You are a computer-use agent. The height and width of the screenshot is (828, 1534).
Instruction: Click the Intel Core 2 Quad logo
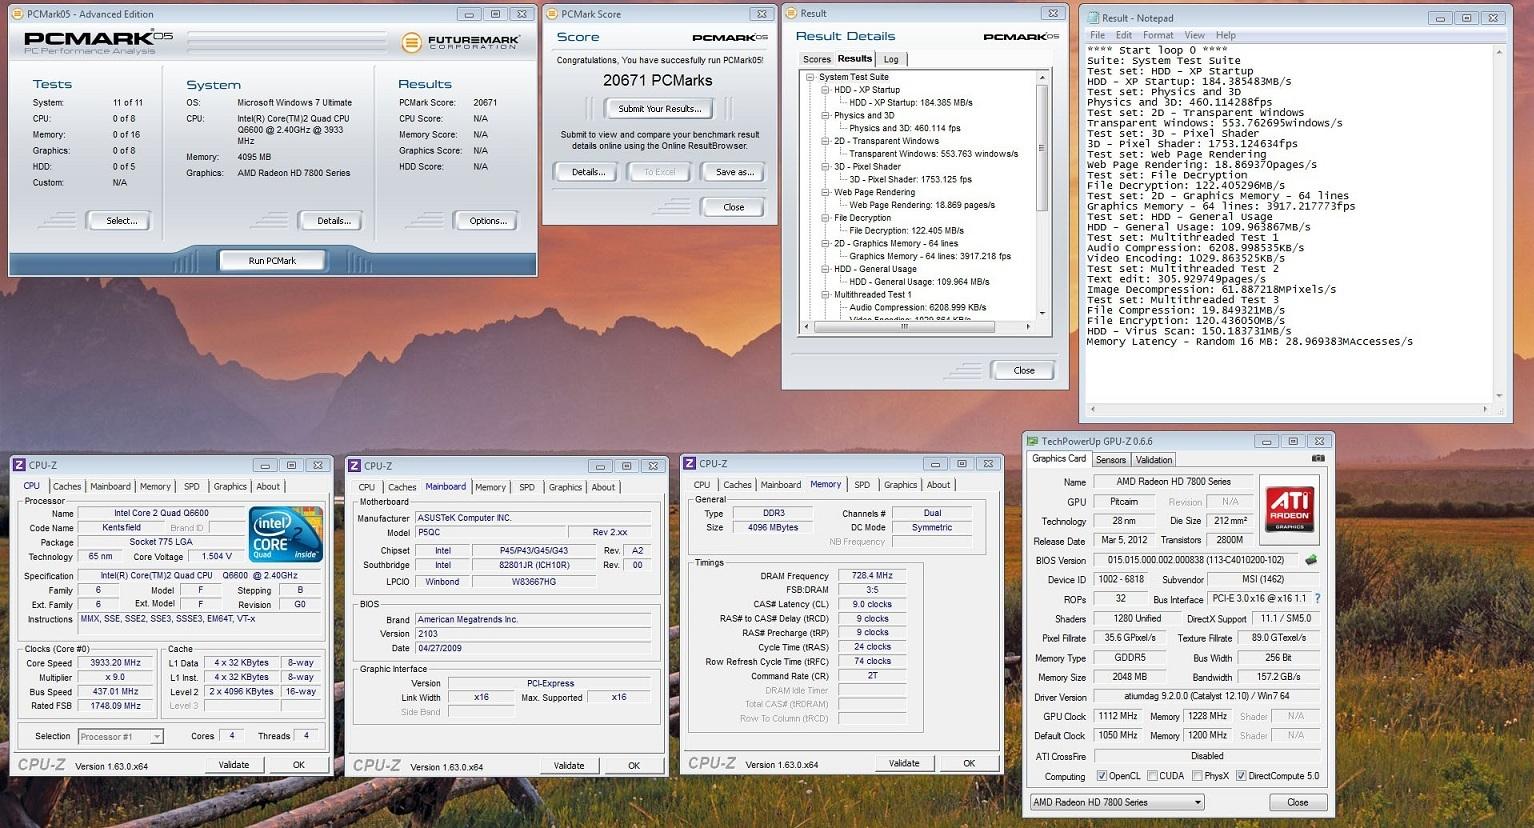pos(286,535)
